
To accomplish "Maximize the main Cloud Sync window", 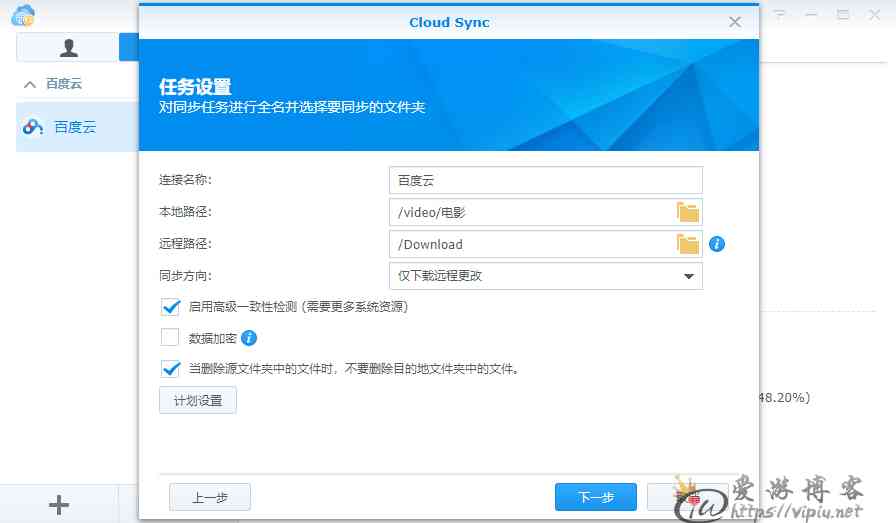I will 843,15.
